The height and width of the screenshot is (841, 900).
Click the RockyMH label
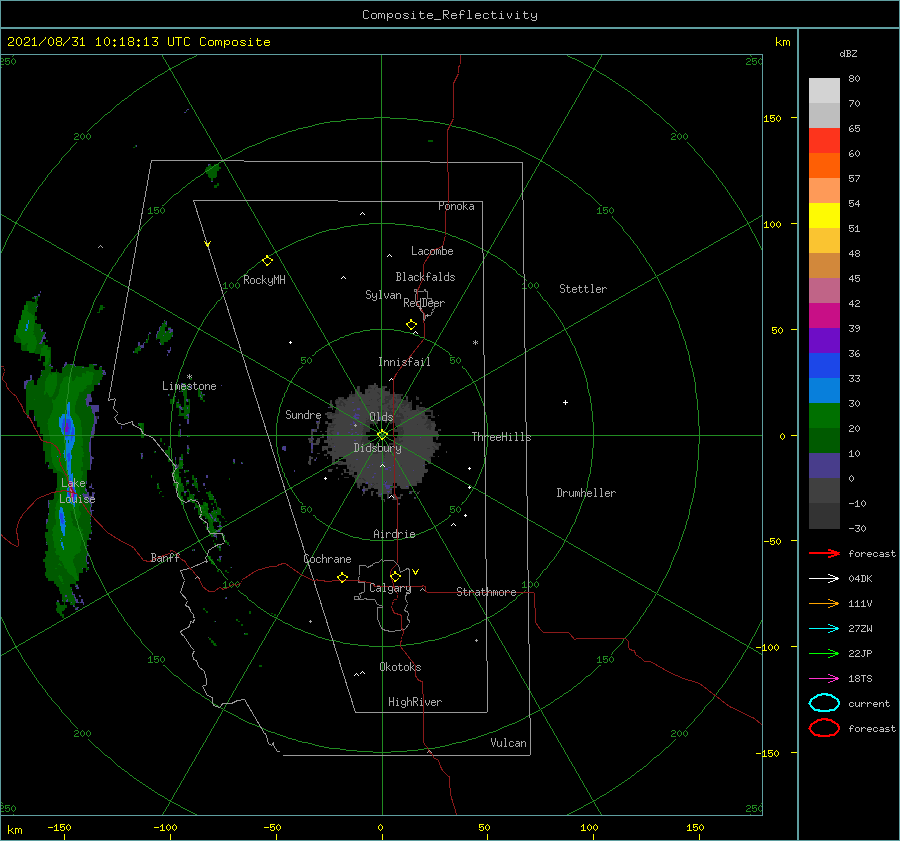(x=264, y=280)
